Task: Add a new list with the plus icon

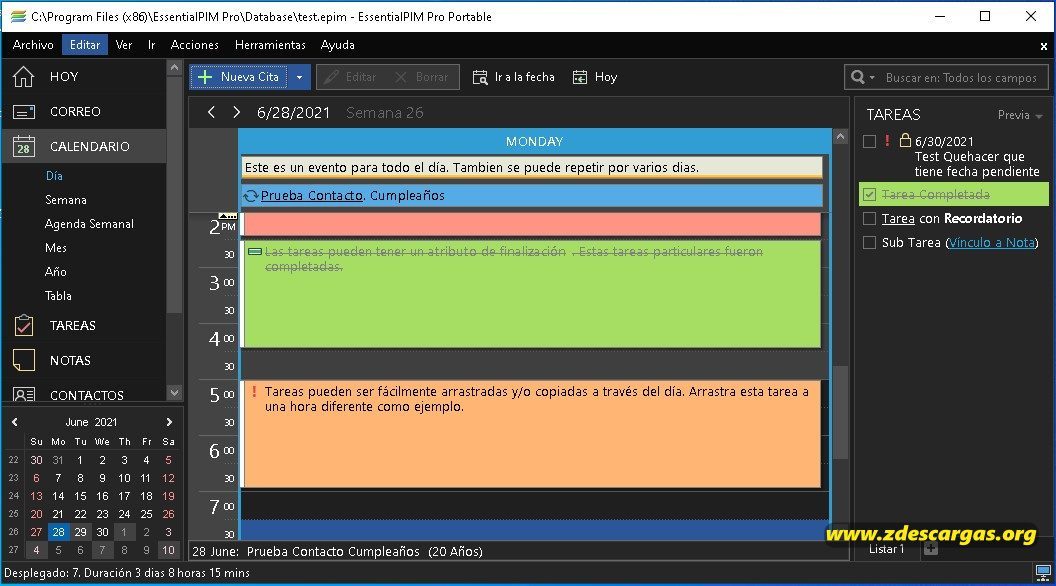Action: coord(931,549)
